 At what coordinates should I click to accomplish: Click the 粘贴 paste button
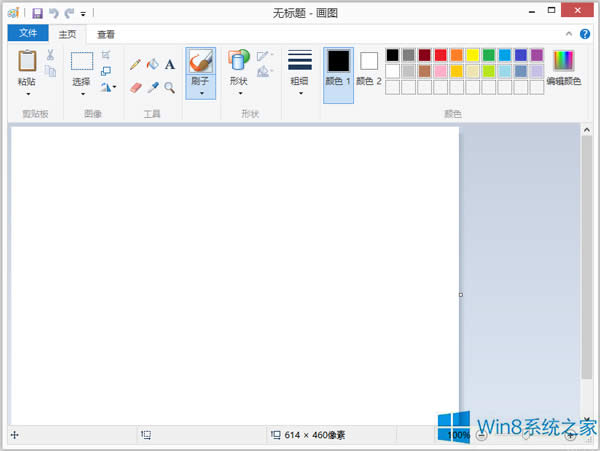(x=27, y=68)
